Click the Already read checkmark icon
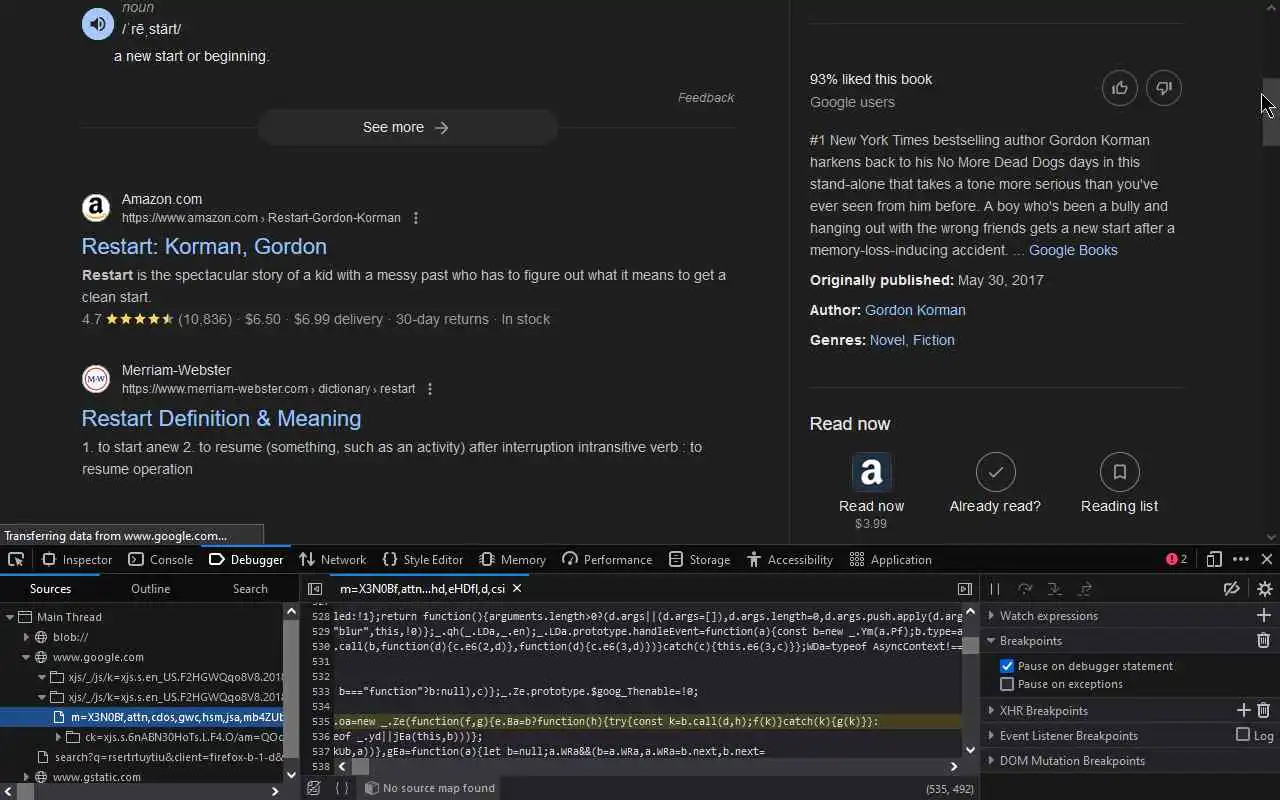 click(x=995, y=472)
